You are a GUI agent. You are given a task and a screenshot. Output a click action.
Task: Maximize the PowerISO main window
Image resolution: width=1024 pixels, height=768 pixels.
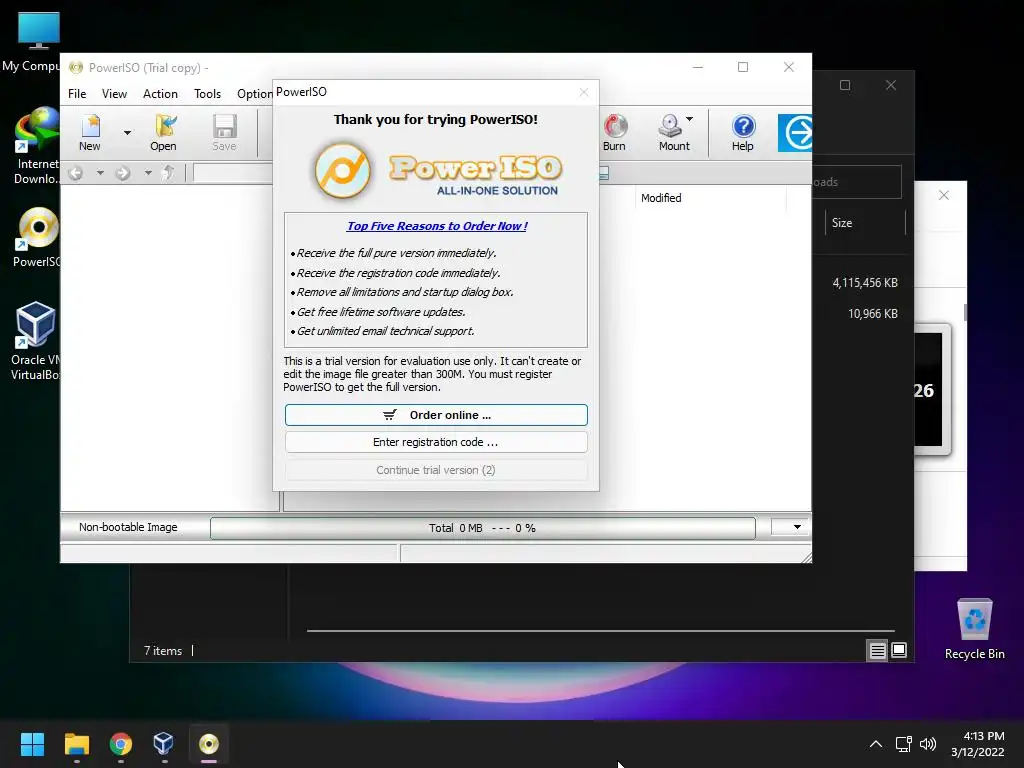pyautogui.click(x=743, y=67)
